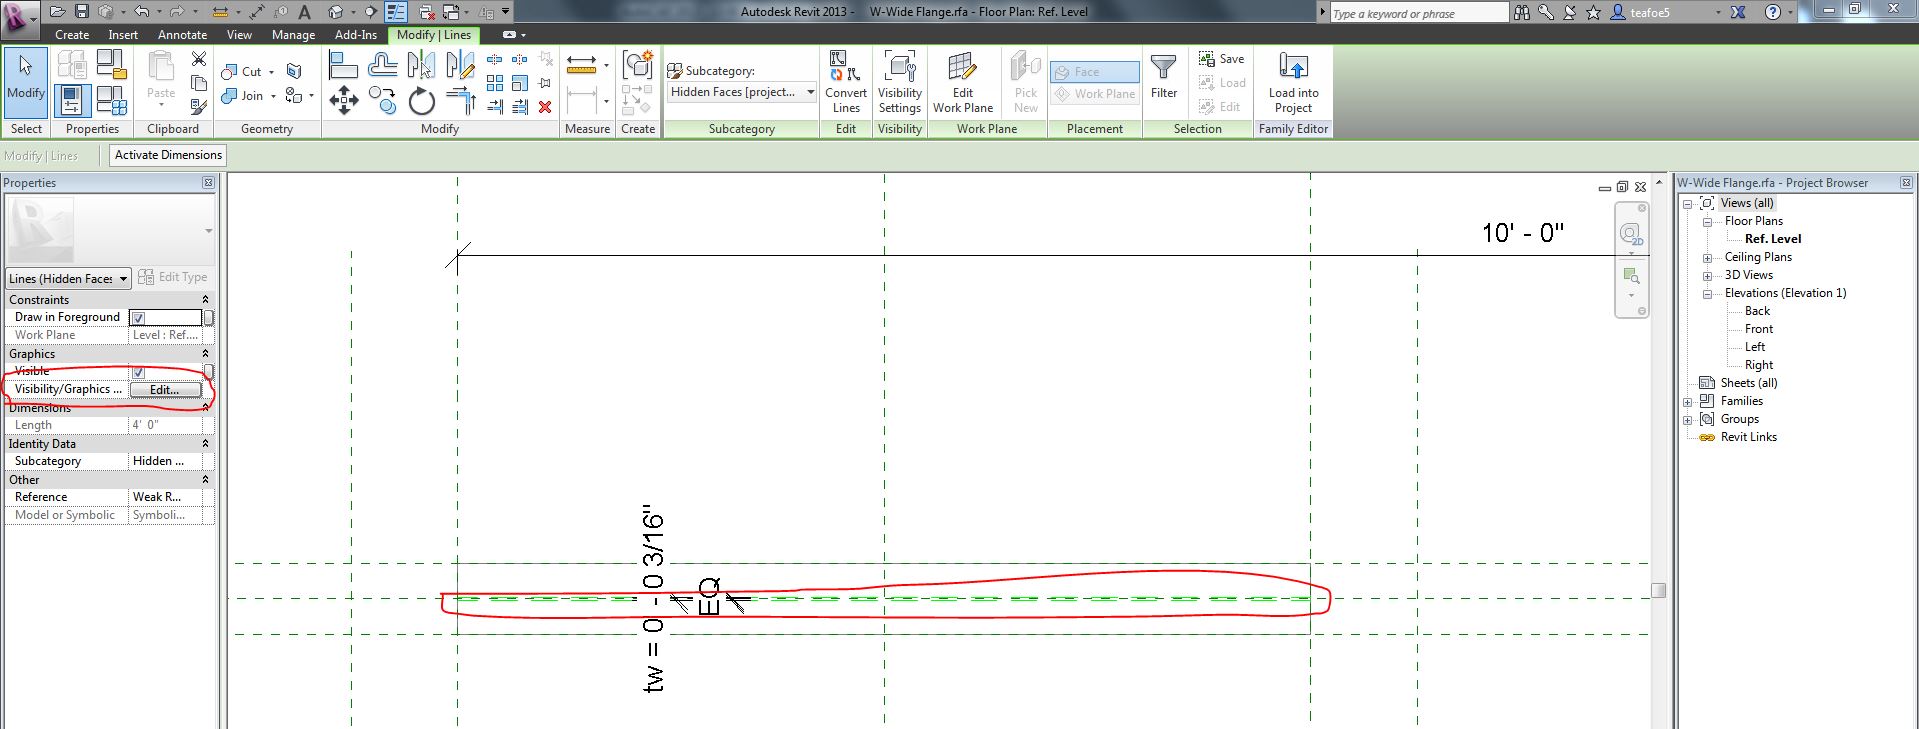Open the Annotate ribbon tab

(x=182, y=35)
